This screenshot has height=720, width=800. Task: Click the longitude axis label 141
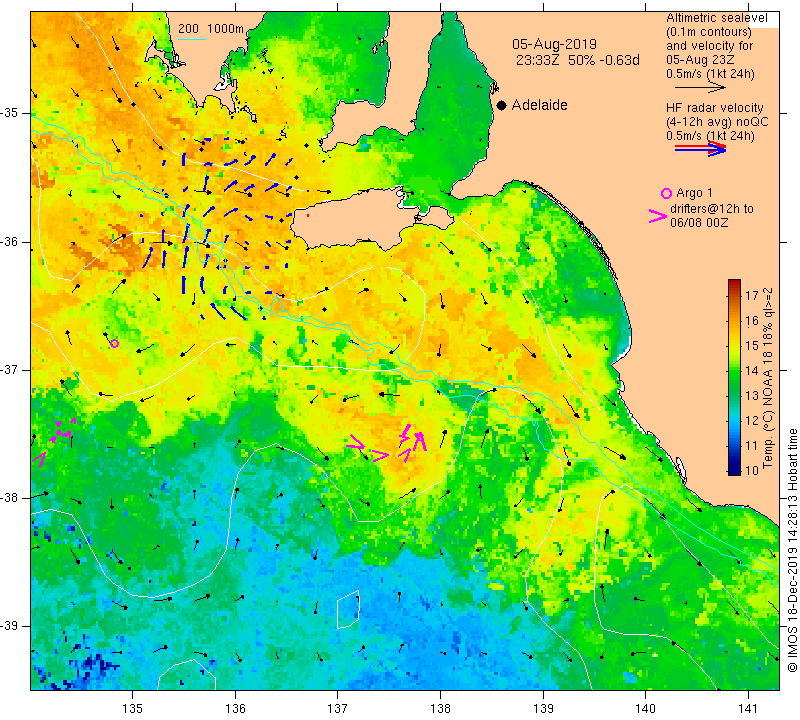748,708
